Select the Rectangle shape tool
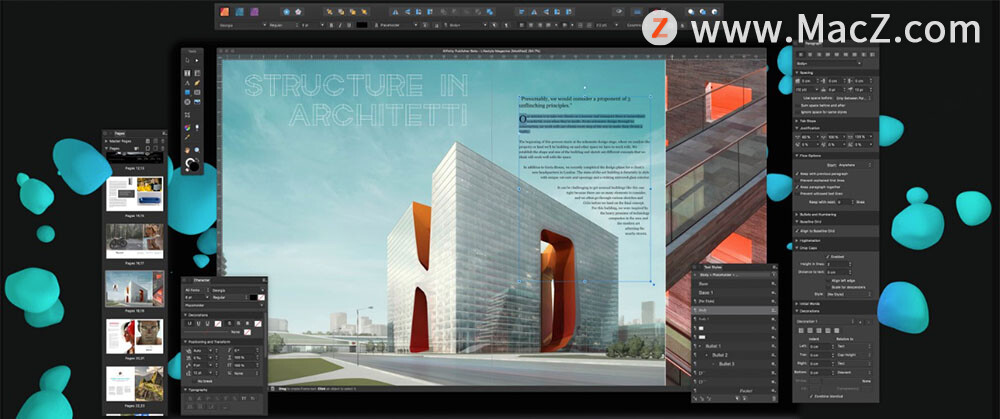The width and height of the screenshot is (1000, 419). 188,92
